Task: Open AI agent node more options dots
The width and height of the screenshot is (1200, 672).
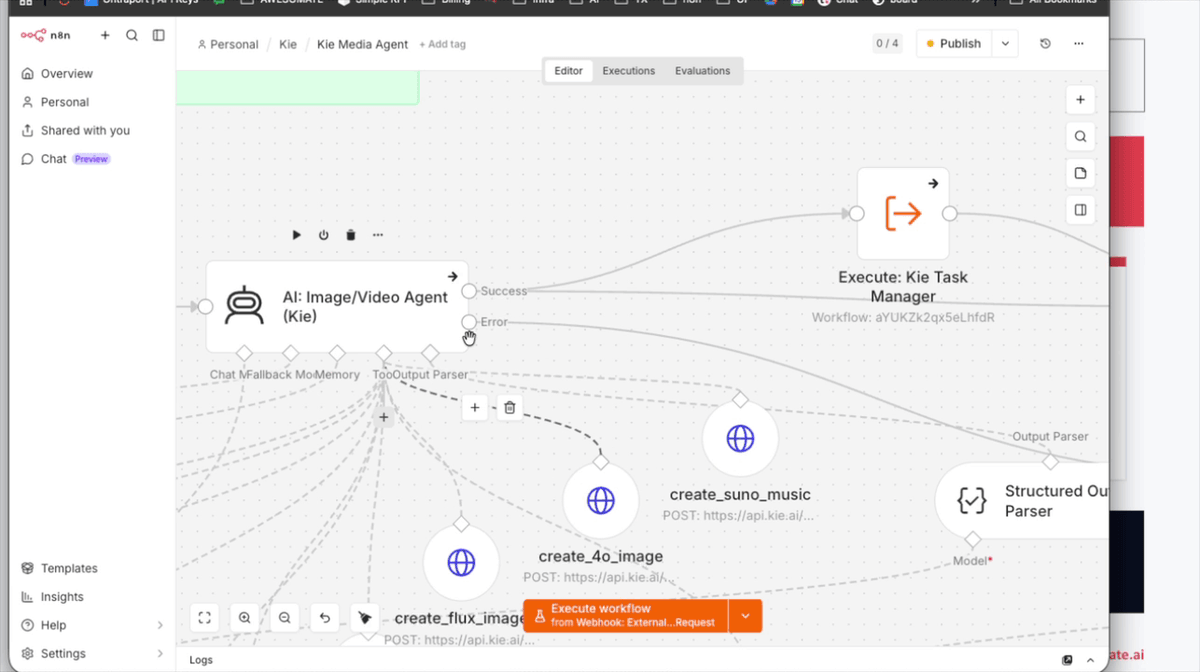Action: point(378,235)
